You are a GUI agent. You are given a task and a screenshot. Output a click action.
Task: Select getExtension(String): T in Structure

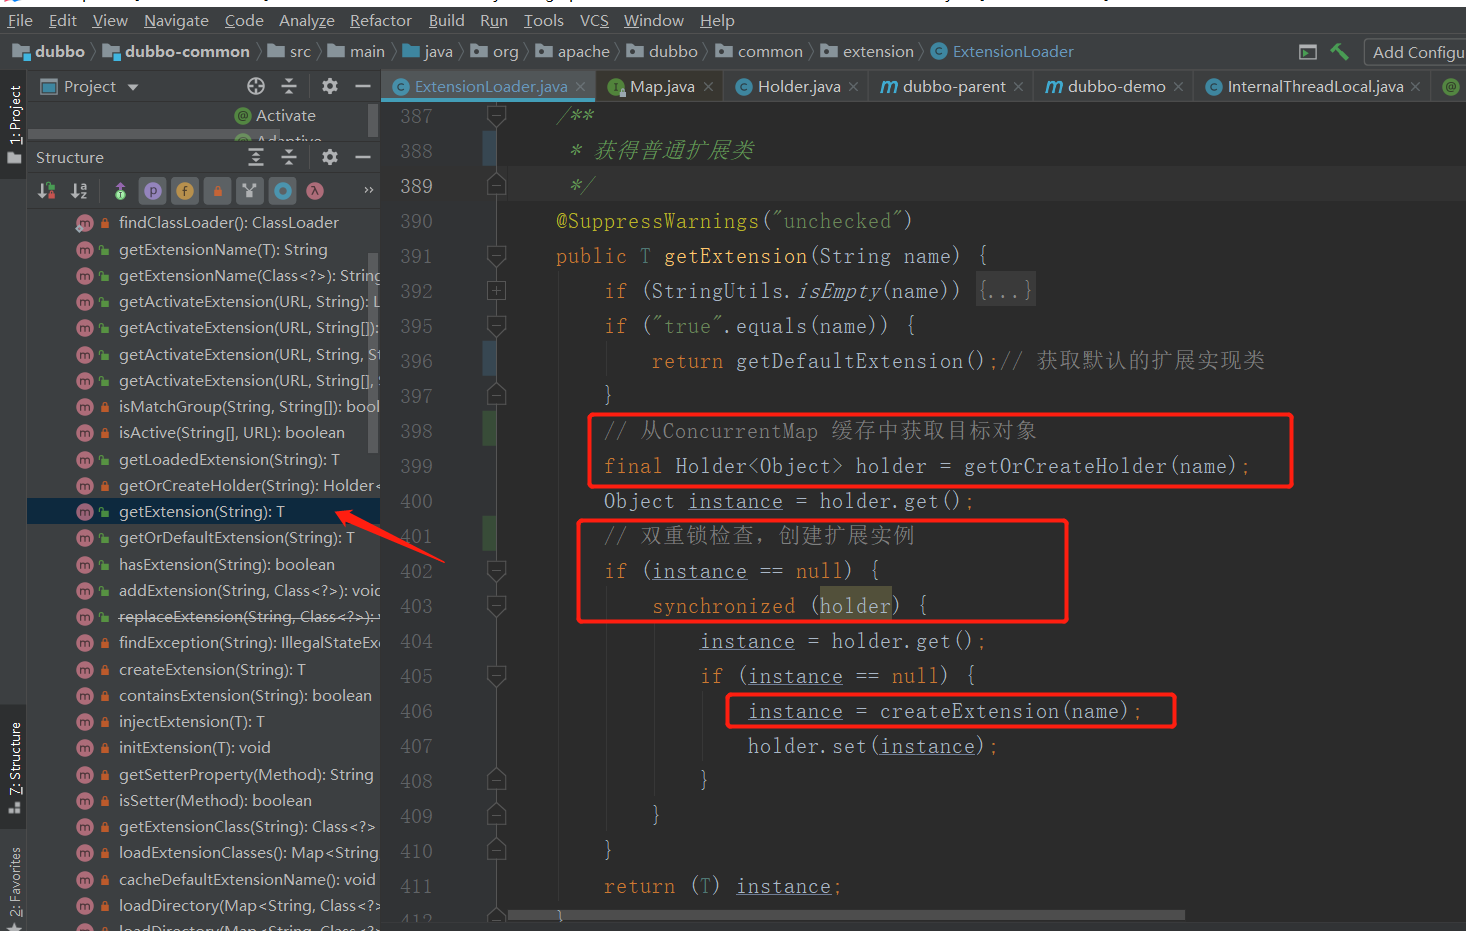coord(203,512)
